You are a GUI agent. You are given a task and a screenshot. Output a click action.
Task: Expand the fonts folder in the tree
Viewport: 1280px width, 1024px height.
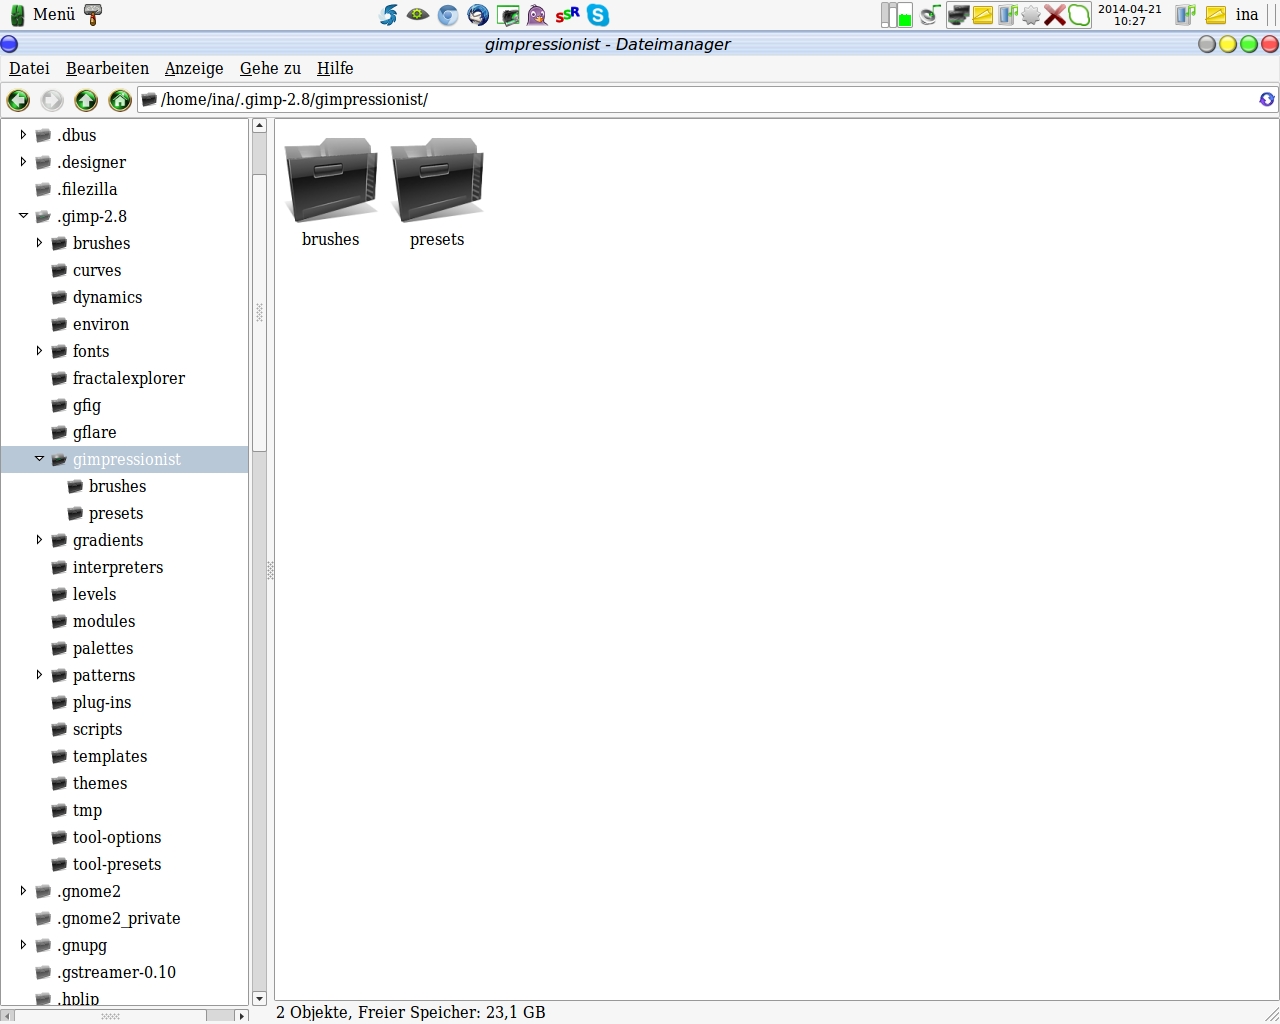tap(40, 351)
